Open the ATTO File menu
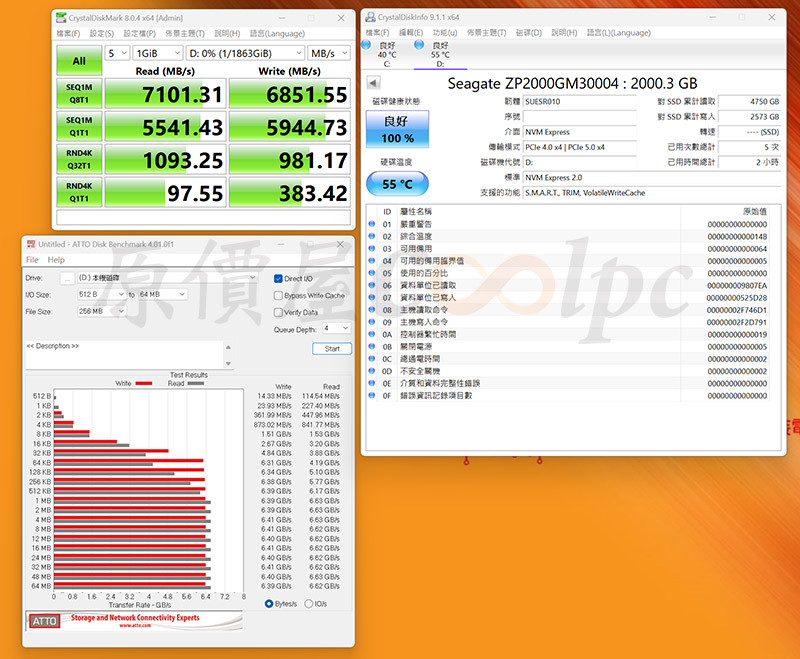Viewport: 800px width, 659px height. (32, 260)
